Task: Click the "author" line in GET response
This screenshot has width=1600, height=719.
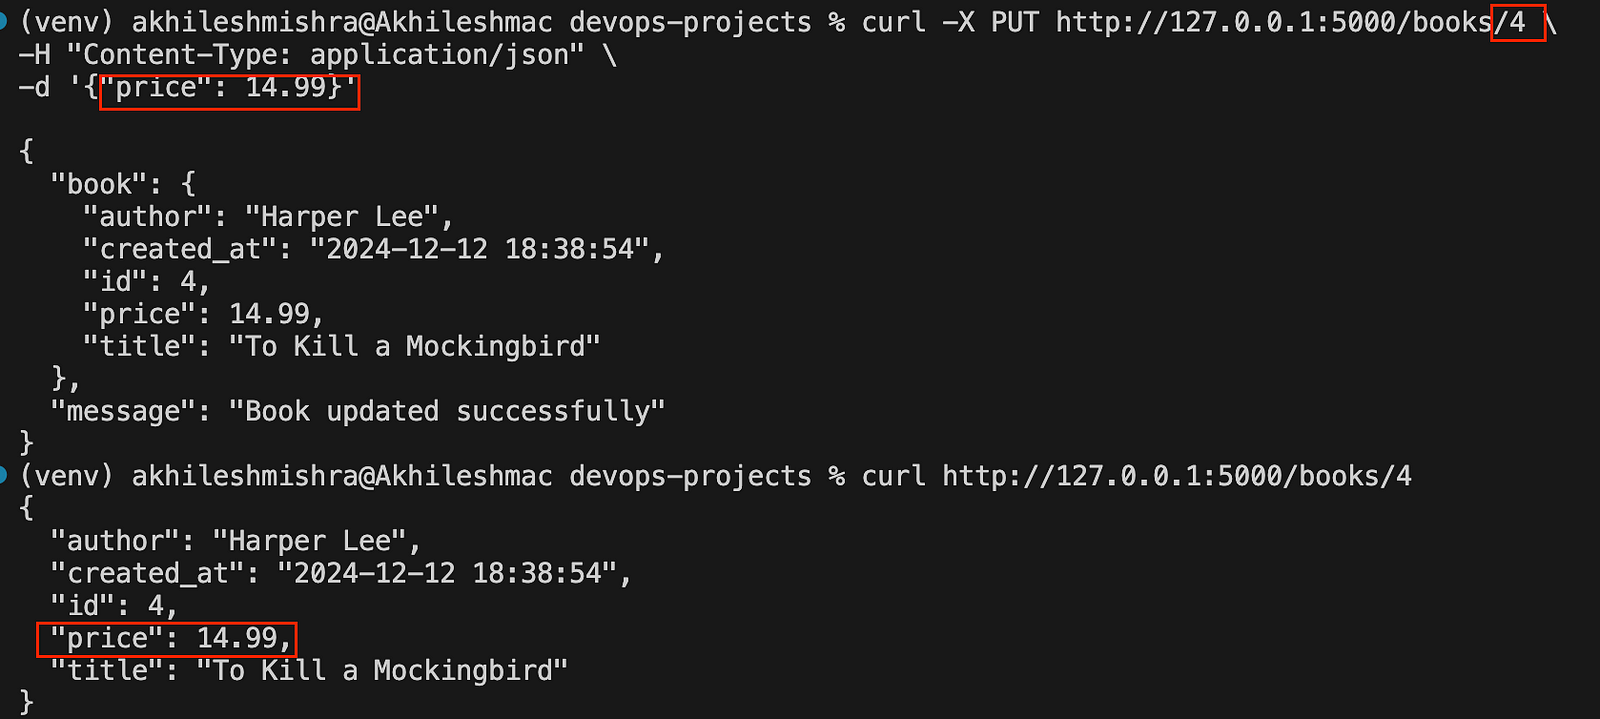Action: click(236, 541)
